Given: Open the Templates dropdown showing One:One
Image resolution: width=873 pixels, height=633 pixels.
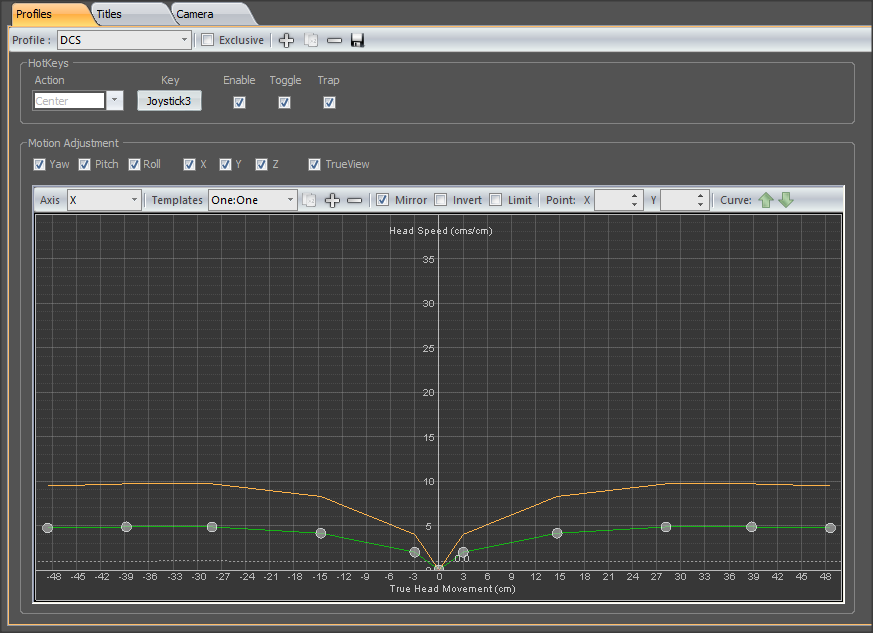Looking at the screenshot, I should [252, 200].
